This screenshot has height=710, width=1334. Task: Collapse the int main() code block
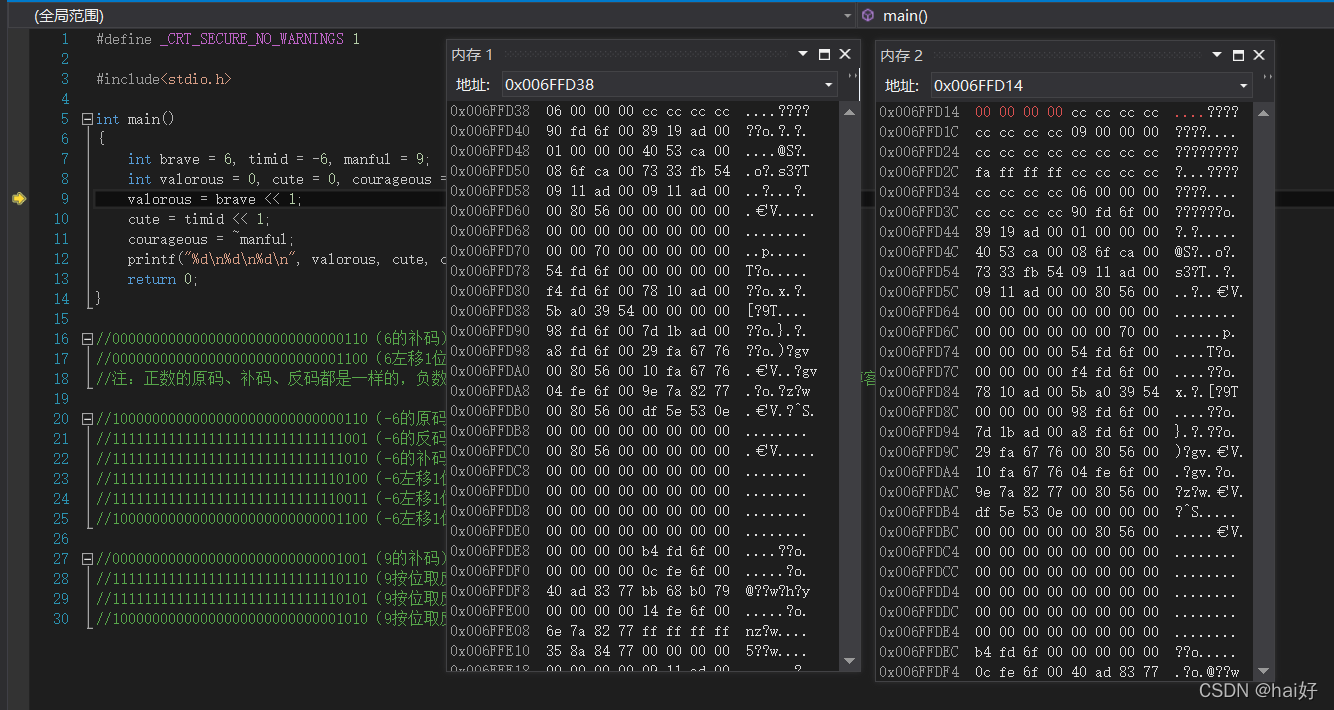[x=86, y=119]
